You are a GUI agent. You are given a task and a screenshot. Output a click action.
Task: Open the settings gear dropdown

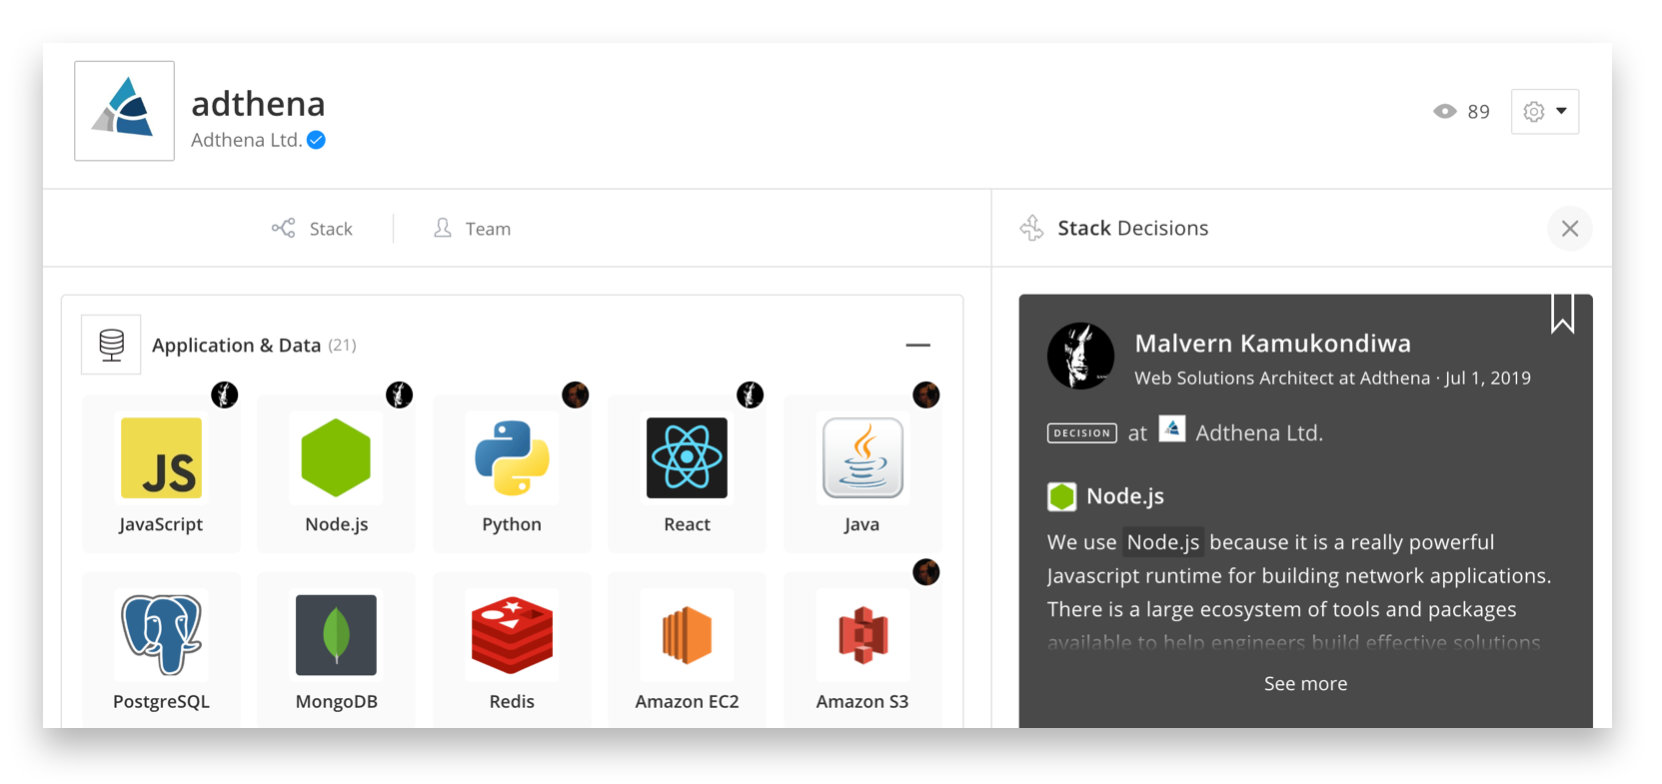point(1545,111)
